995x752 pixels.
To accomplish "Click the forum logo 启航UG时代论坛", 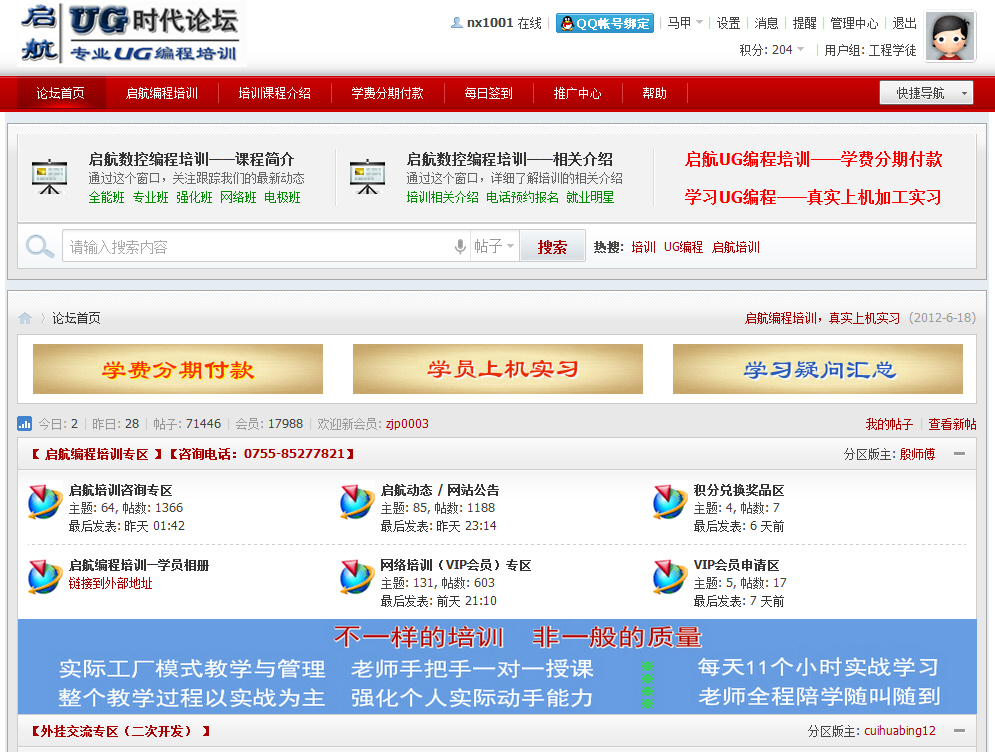I will coord(131,33).
